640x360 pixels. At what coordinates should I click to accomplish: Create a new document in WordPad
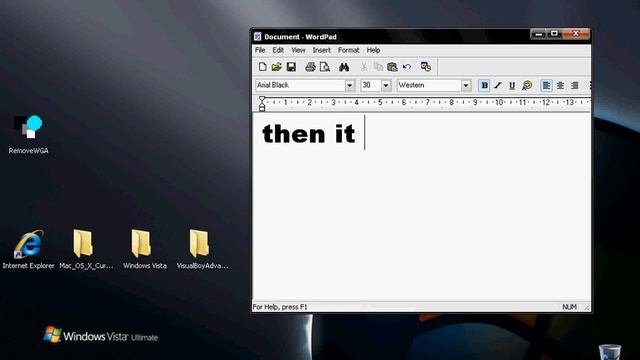pos(262,67)
